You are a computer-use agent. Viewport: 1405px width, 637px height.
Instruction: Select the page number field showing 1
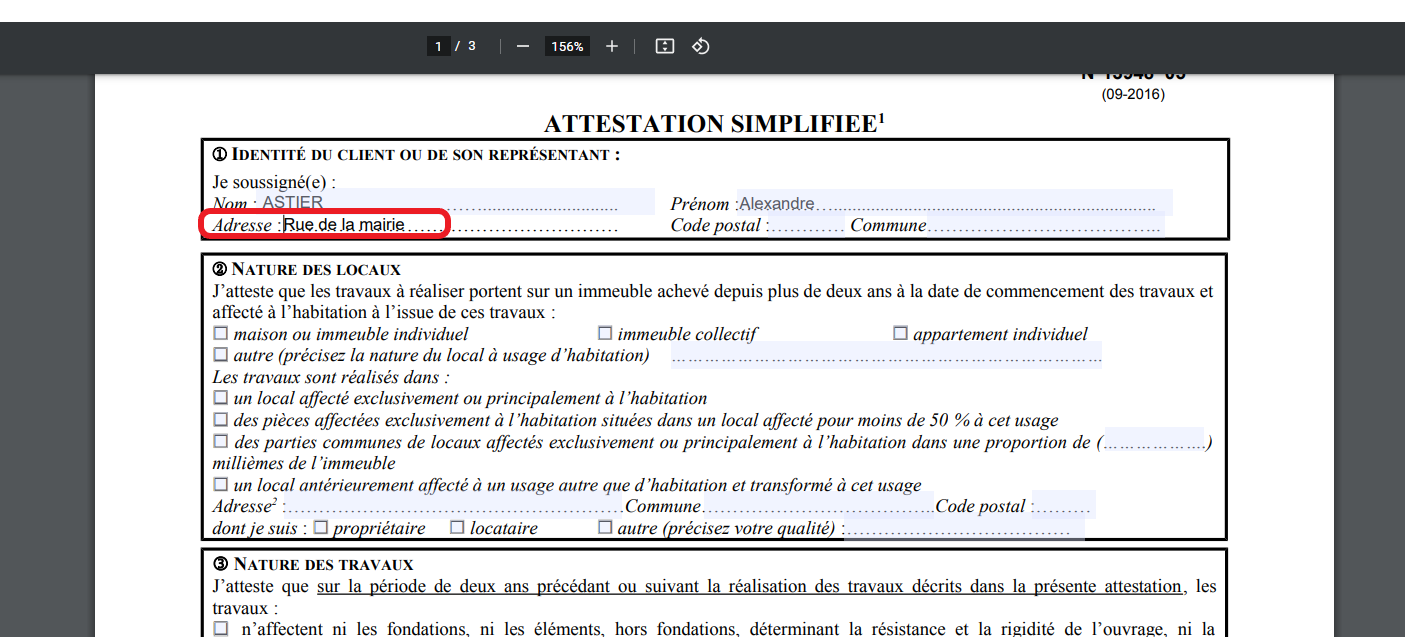pyautogui.click(x=438, y=46)
